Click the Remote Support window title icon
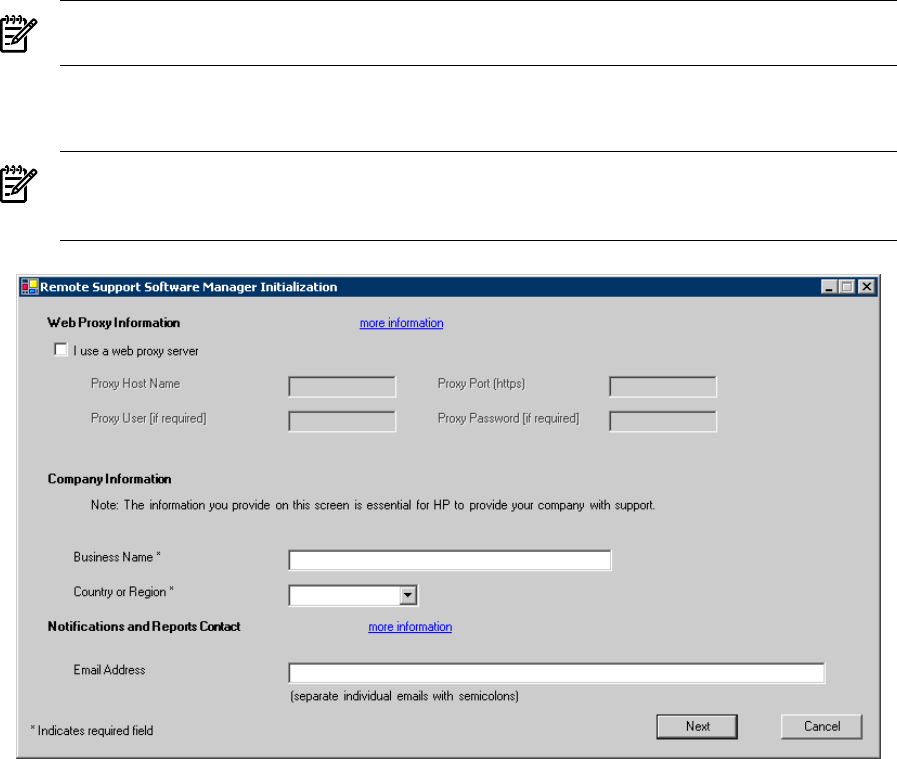897x759 pixels. pyautogui.click(x=29, y=287)
